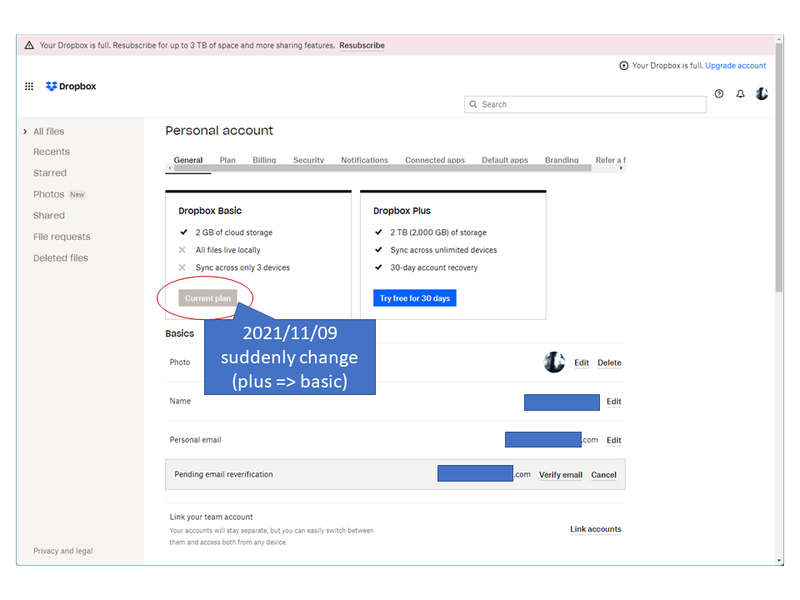Switch to the Billing tab
This screenshot has width=800, height=600.
click(x=264, y=160)
